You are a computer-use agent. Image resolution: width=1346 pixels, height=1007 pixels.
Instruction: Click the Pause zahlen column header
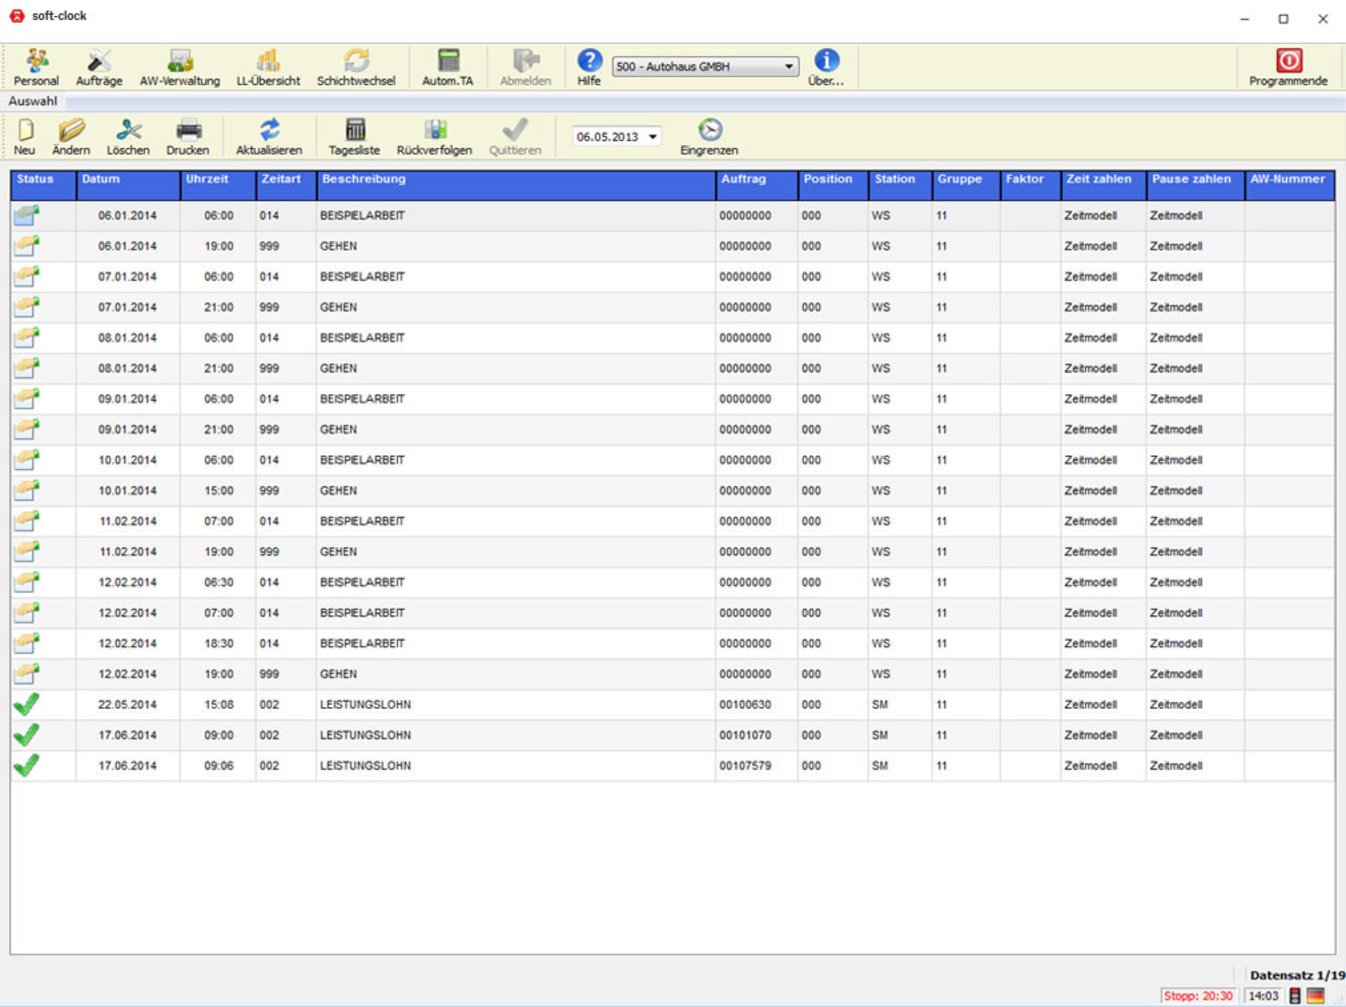tap(1195, 185)
